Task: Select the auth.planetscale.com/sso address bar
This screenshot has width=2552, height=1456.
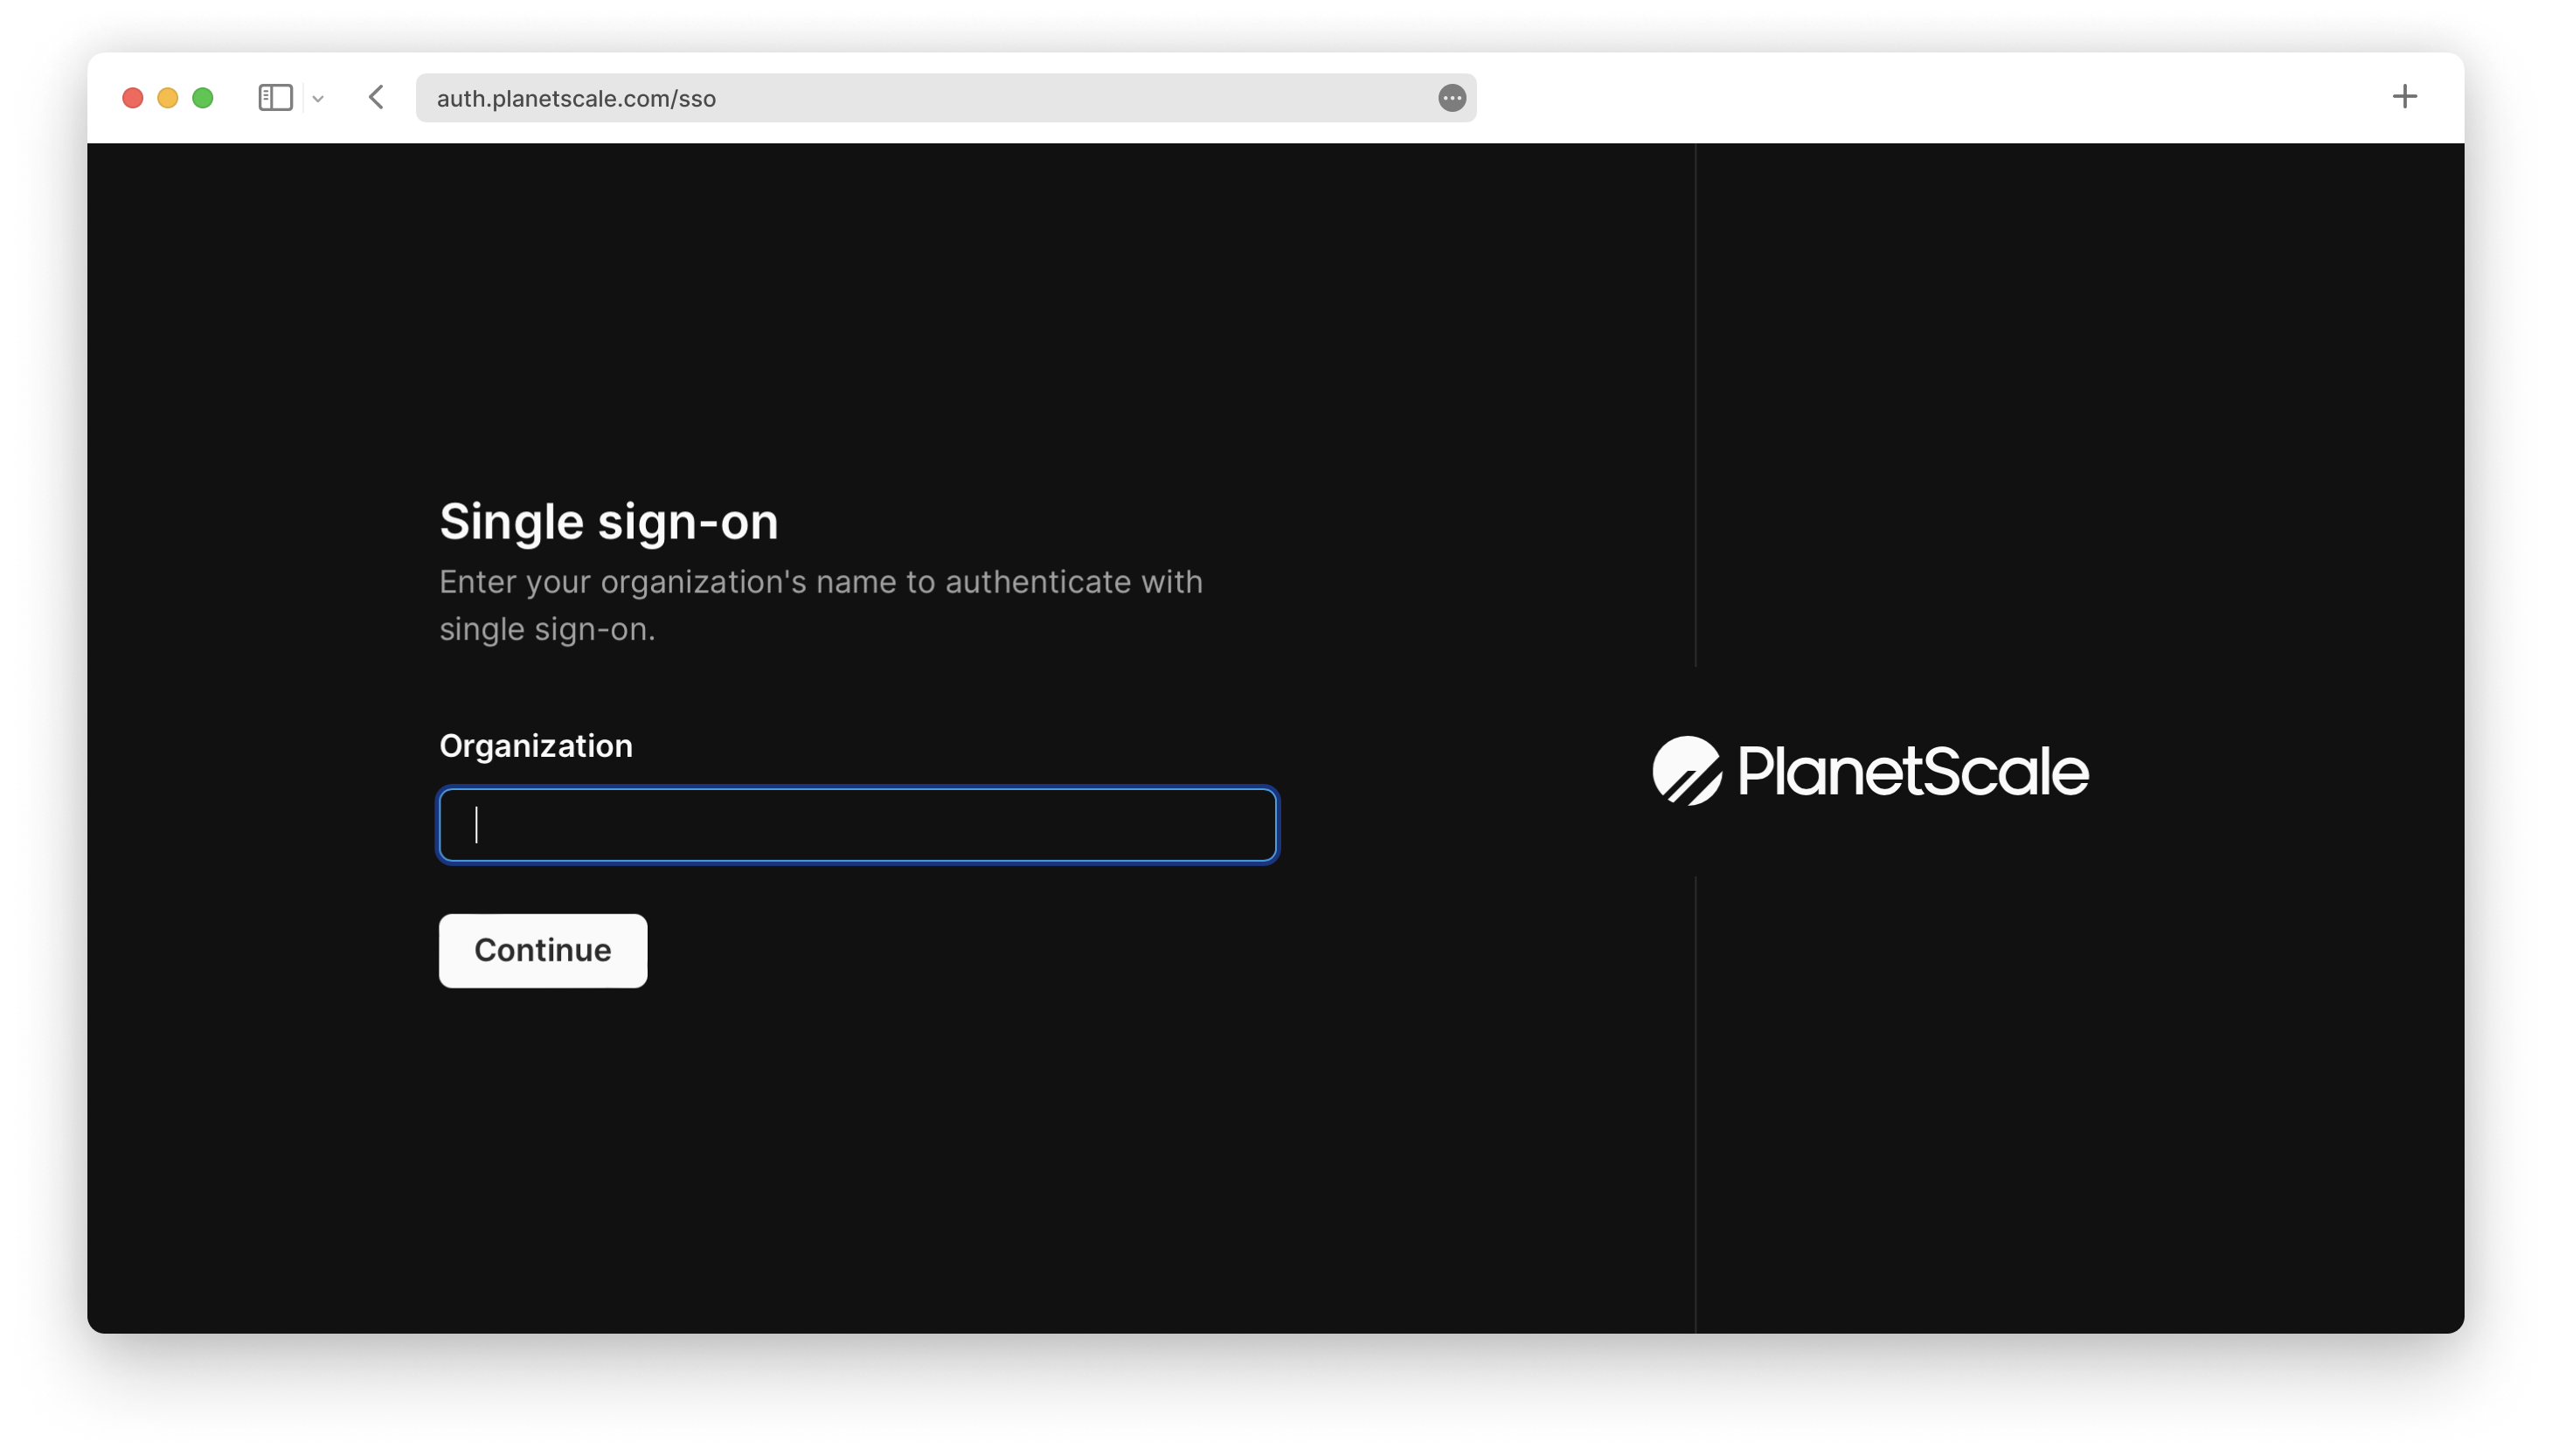Action: [x=945, y=98]
